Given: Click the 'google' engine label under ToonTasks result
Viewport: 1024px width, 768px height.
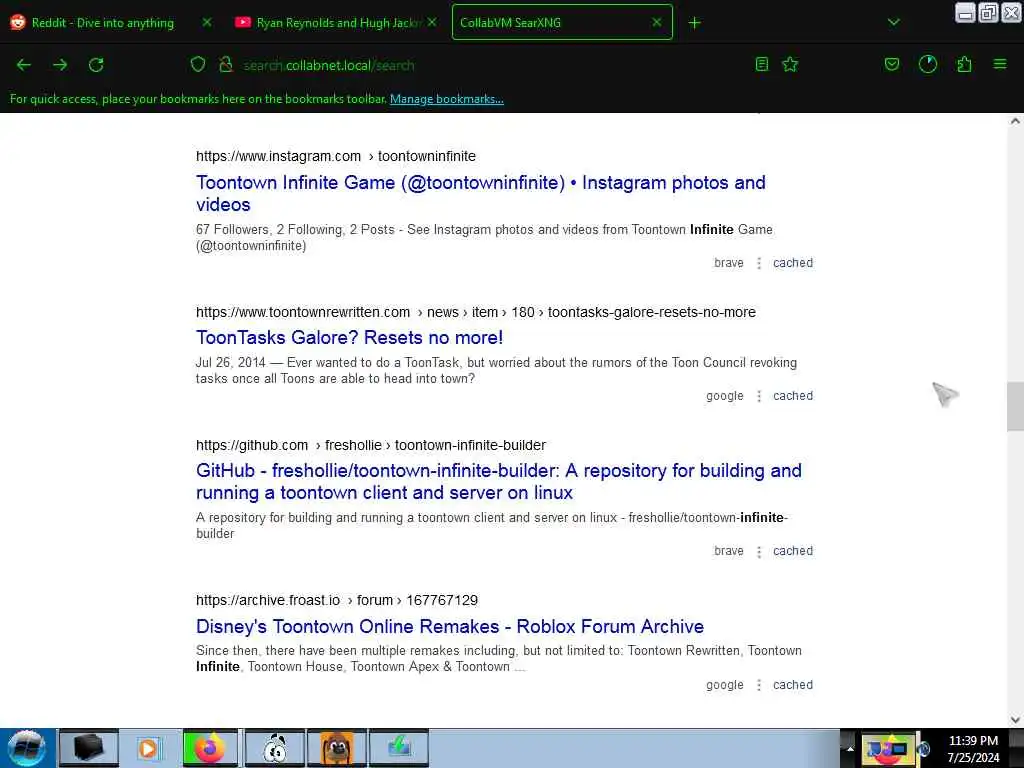Looking at the screenshot, I should (x=725, y=396).
